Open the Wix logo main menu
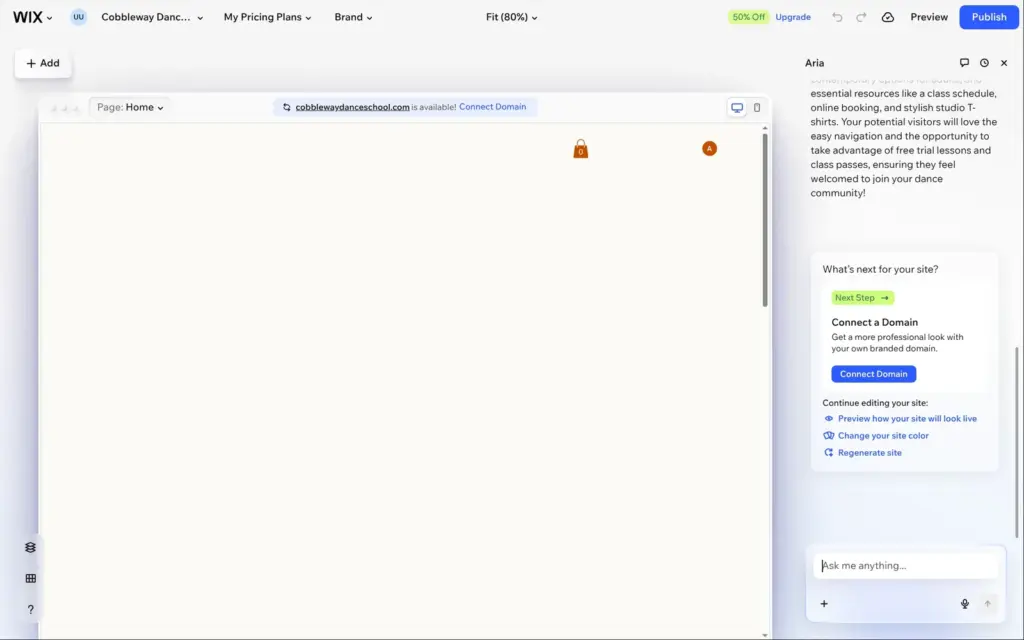Image resolution: width=1024 pixels, height=640 pixels. (32, 18)
